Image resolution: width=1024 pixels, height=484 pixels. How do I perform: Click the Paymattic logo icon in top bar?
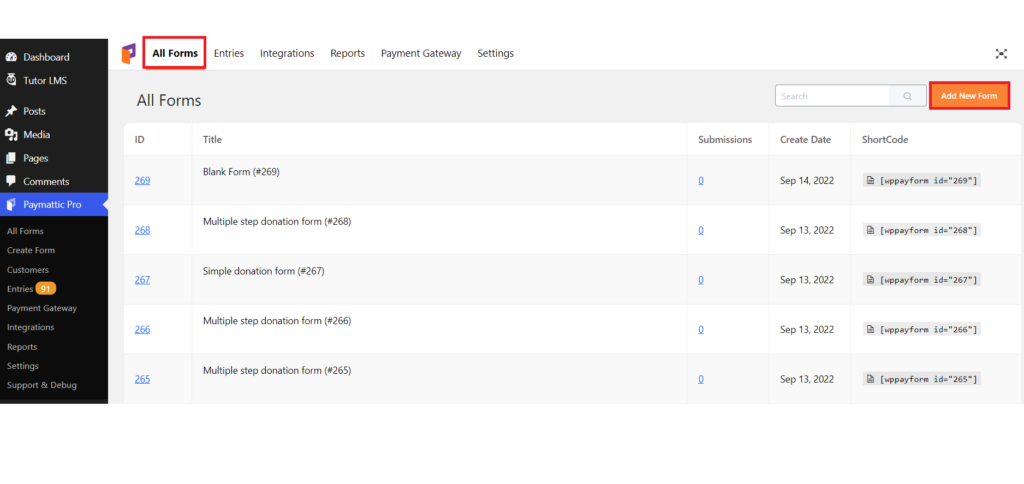tap(129, 54)
